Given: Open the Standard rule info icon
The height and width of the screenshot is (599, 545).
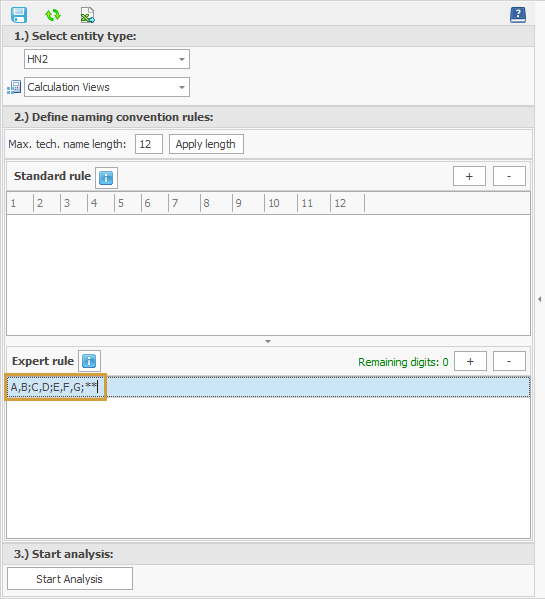Looking at the screenshot, I should (x=106, y=178).
